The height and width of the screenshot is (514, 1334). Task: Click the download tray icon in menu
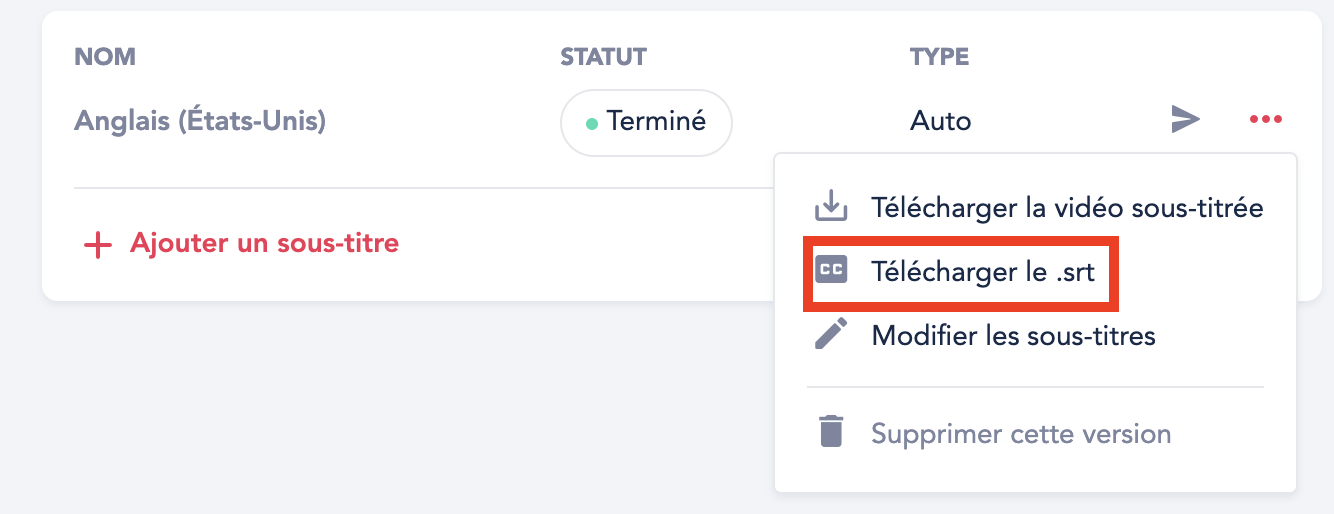coord(831,208)
